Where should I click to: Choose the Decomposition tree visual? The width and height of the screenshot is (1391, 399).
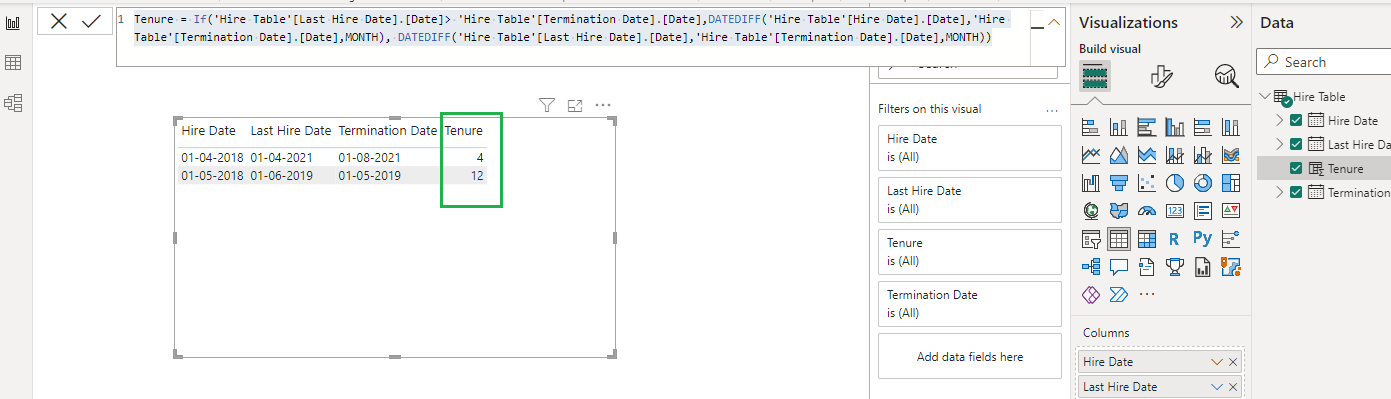pos(1091,267)
